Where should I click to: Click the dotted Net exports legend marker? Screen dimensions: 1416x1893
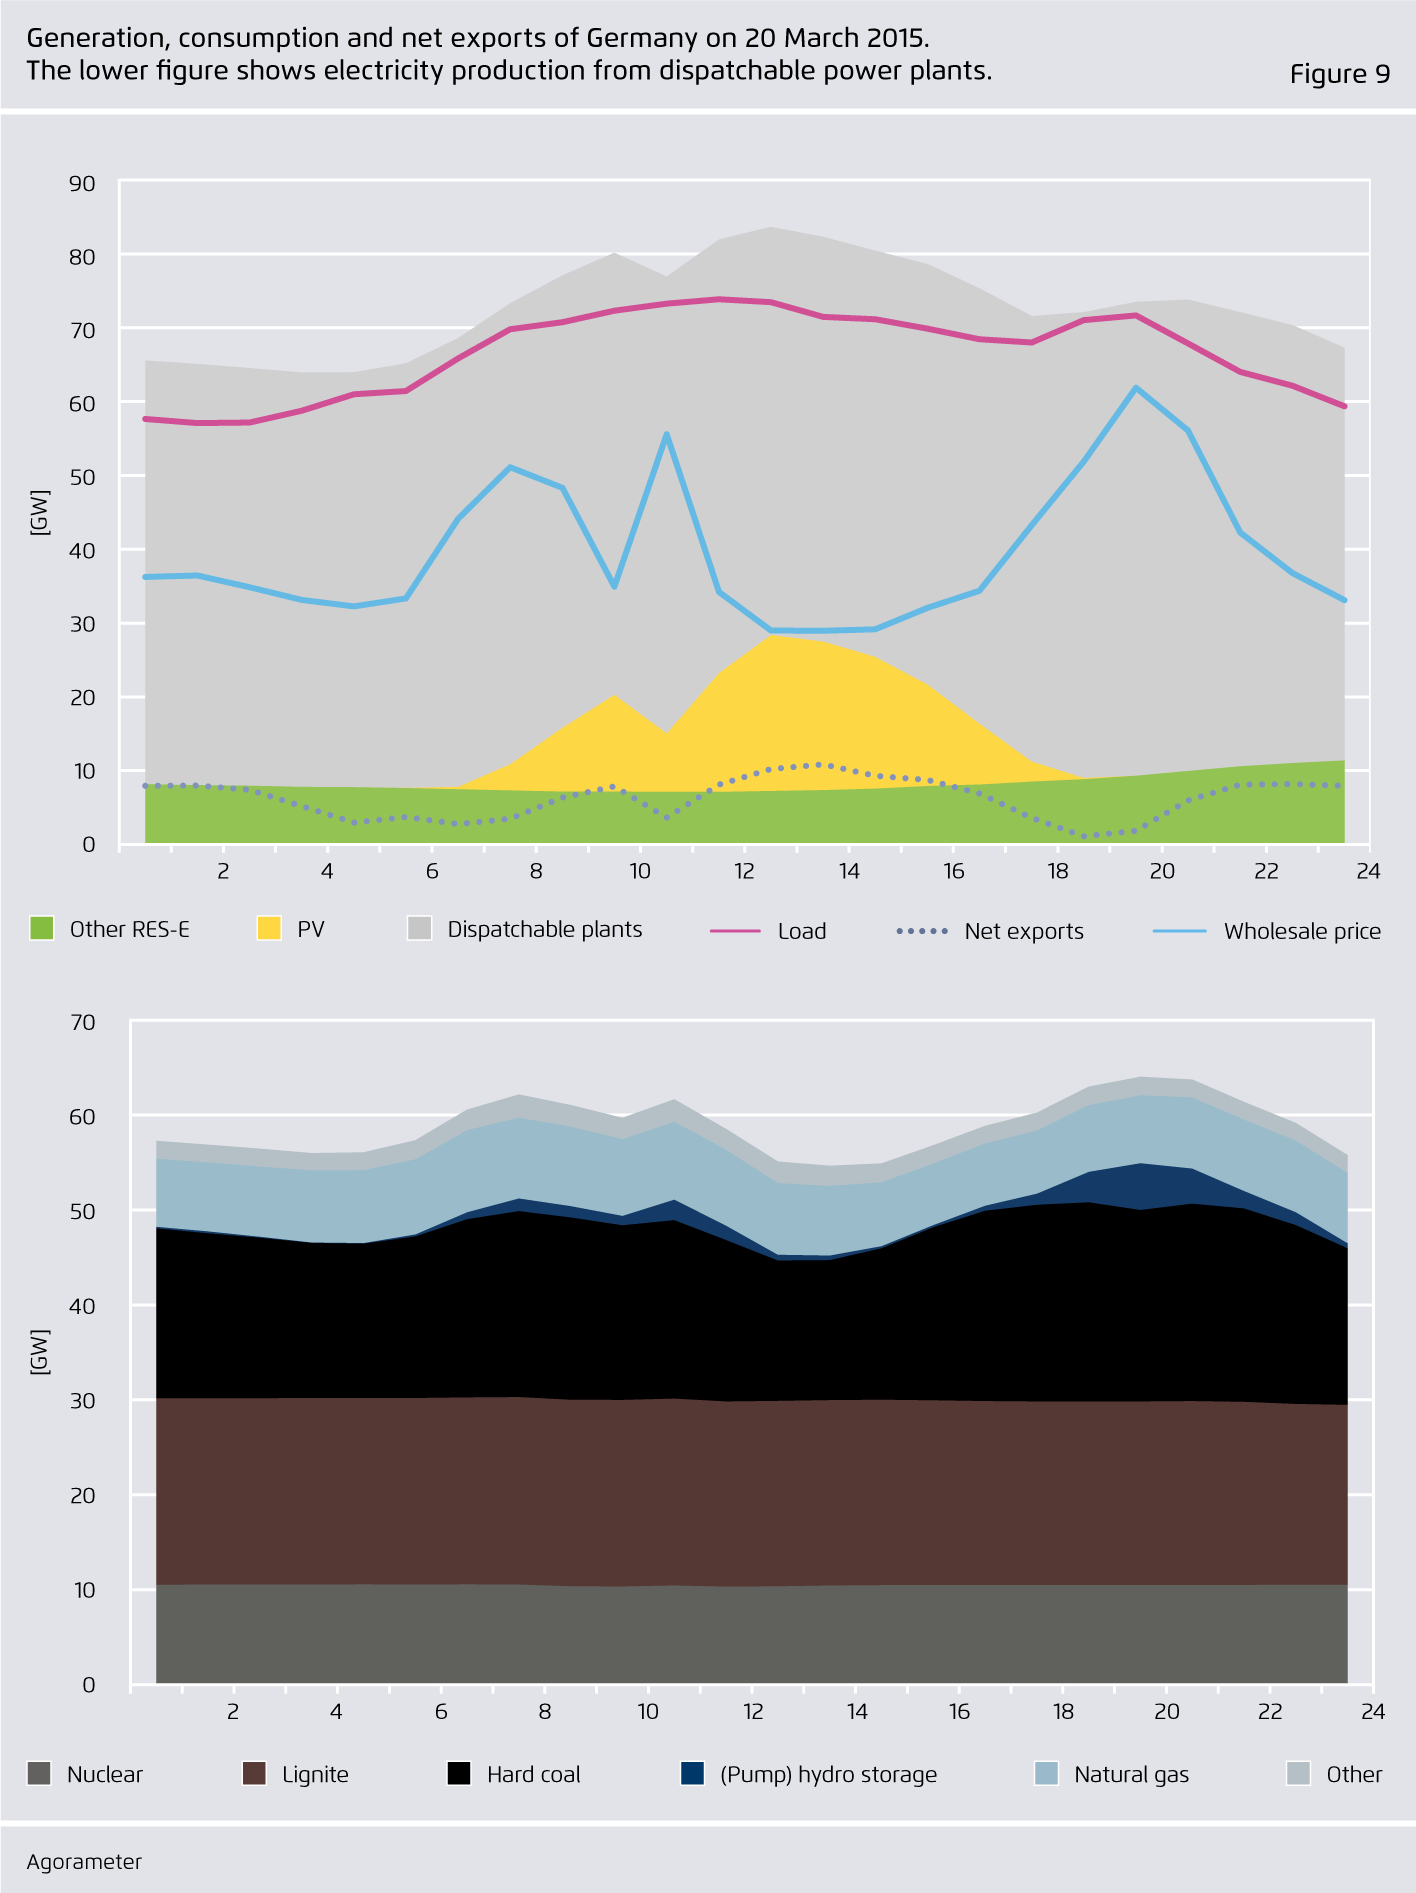click(x=922, y=931)
